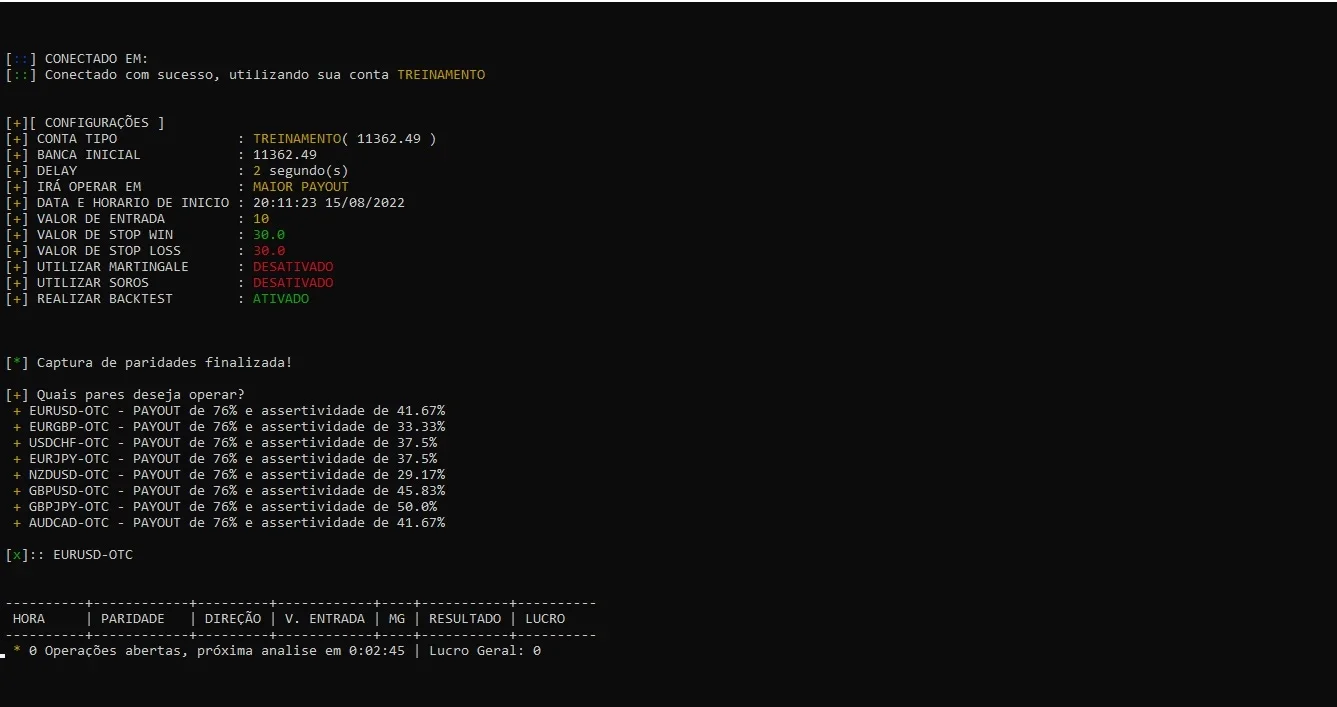Click the NZDUSD-OTC pair entry

229,475
